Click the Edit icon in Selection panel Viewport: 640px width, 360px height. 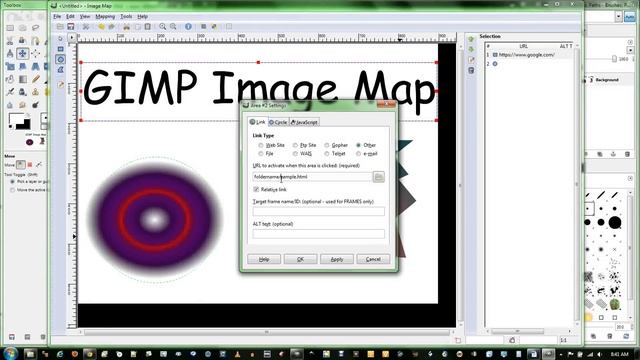point(471,60)
